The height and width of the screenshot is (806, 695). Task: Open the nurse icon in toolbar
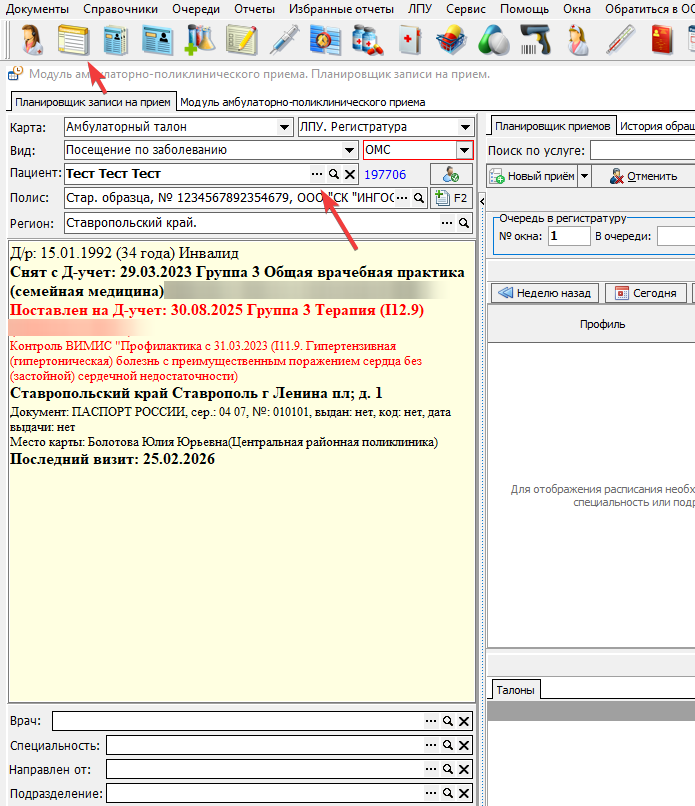tap(578, 40)
